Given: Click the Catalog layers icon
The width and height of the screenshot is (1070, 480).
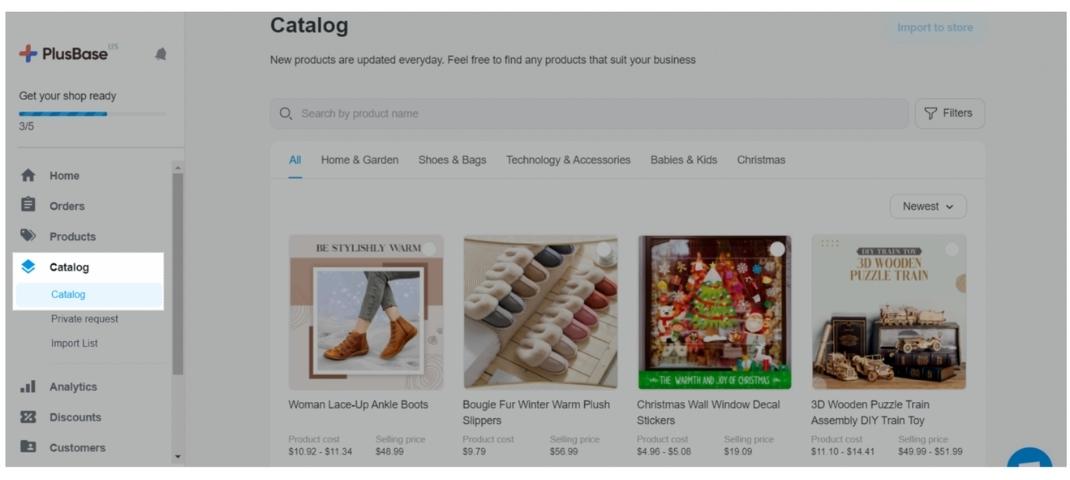Looking at the screenshot, I should point(28,267).
